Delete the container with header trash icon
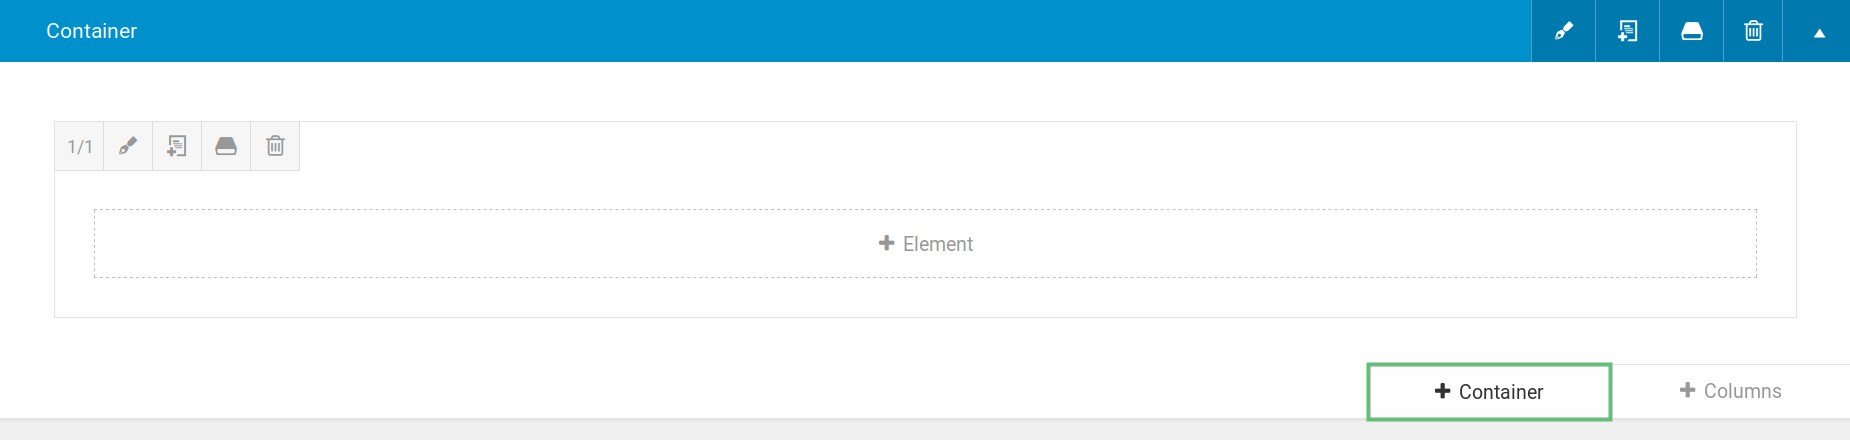 coord(1753,31)
